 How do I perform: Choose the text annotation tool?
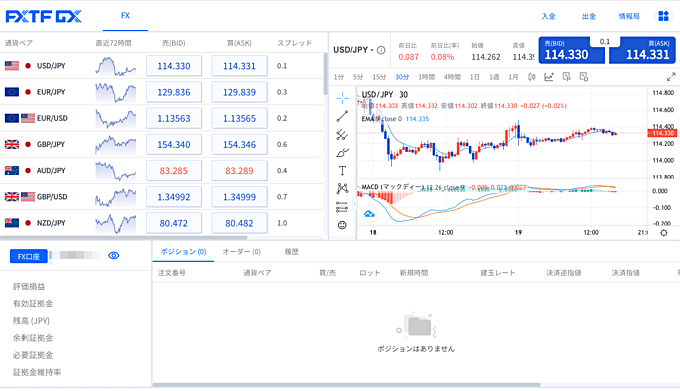point(342,171)
